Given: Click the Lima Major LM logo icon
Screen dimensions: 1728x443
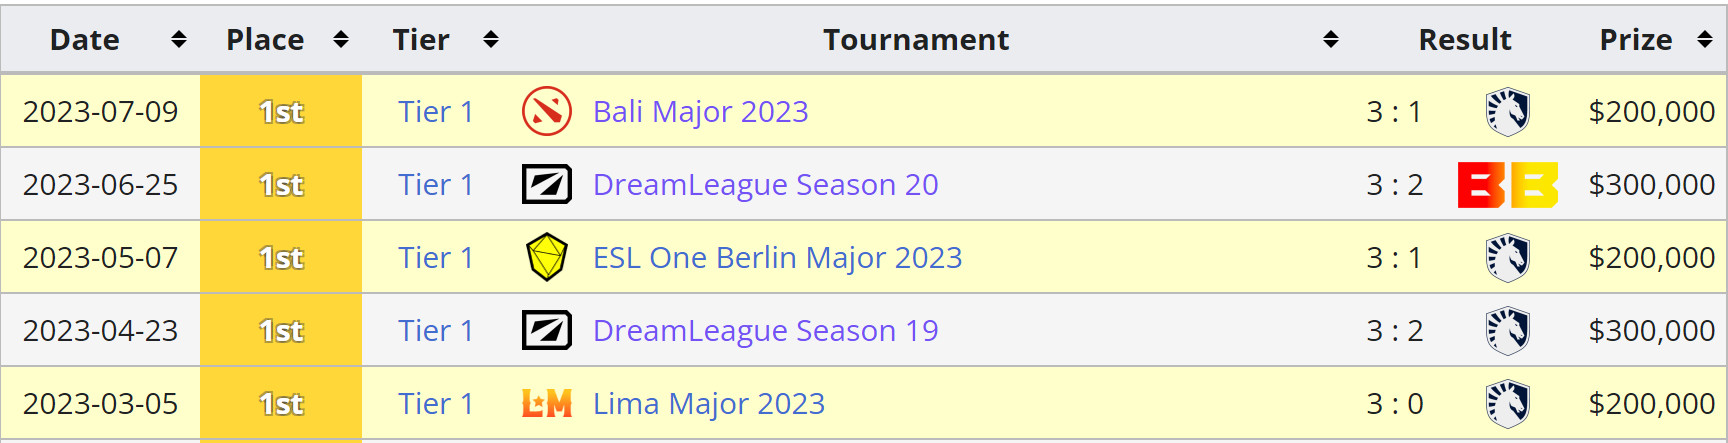Looking at the screenshot, I should [x=547, y=403].
